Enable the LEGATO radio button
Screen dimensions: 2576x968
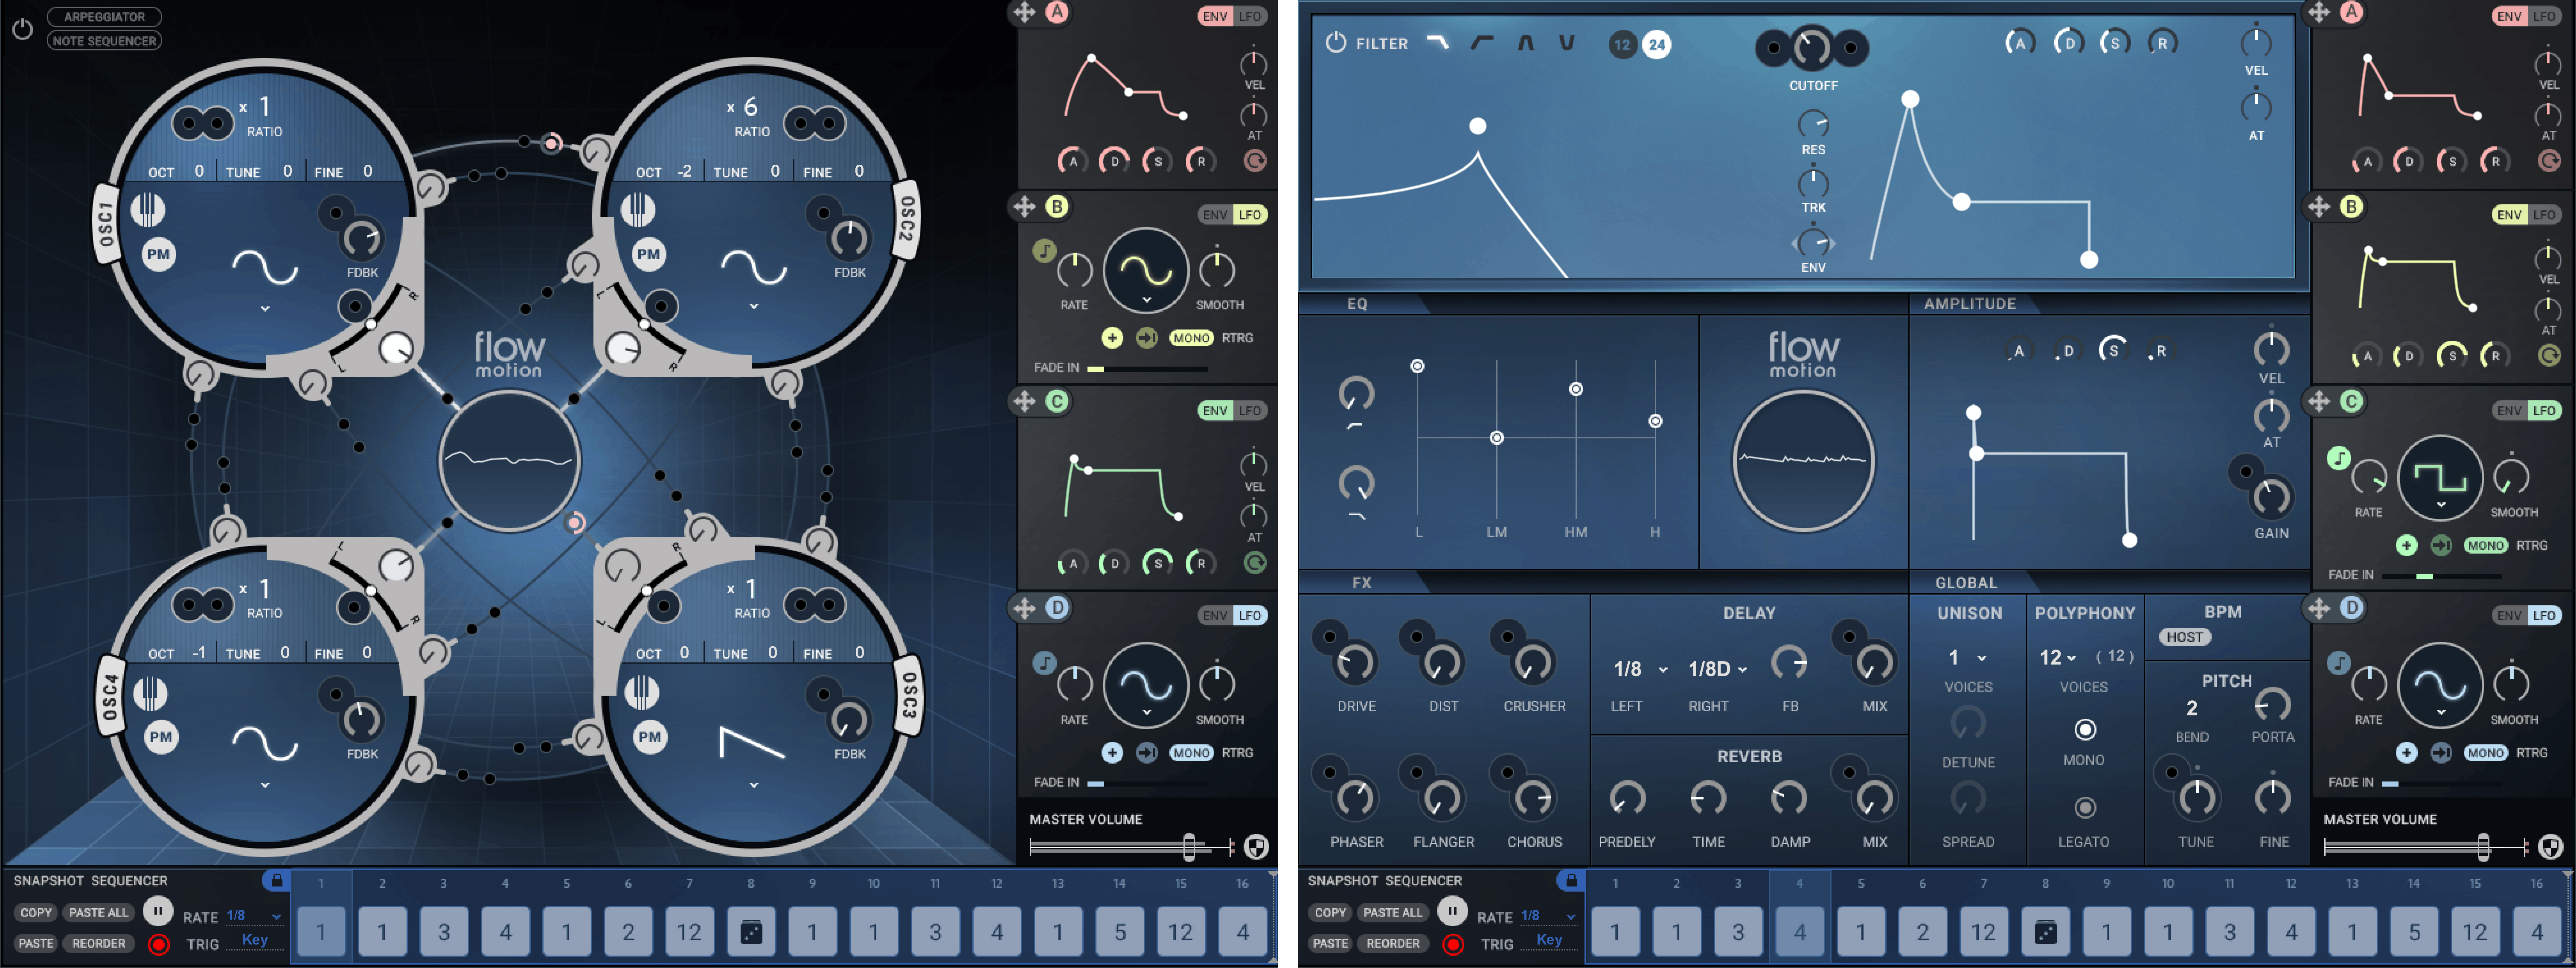[2084, 807]
